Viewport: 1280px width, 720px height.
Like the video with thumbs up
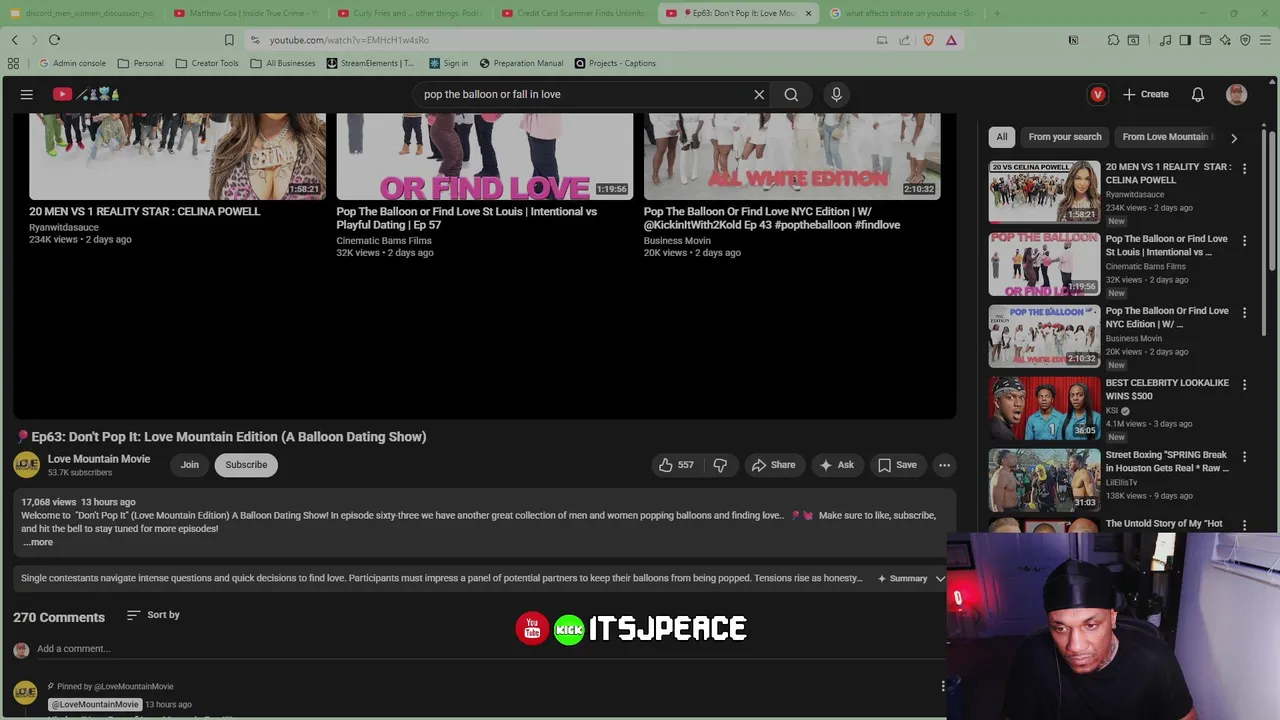coord(676,465)
